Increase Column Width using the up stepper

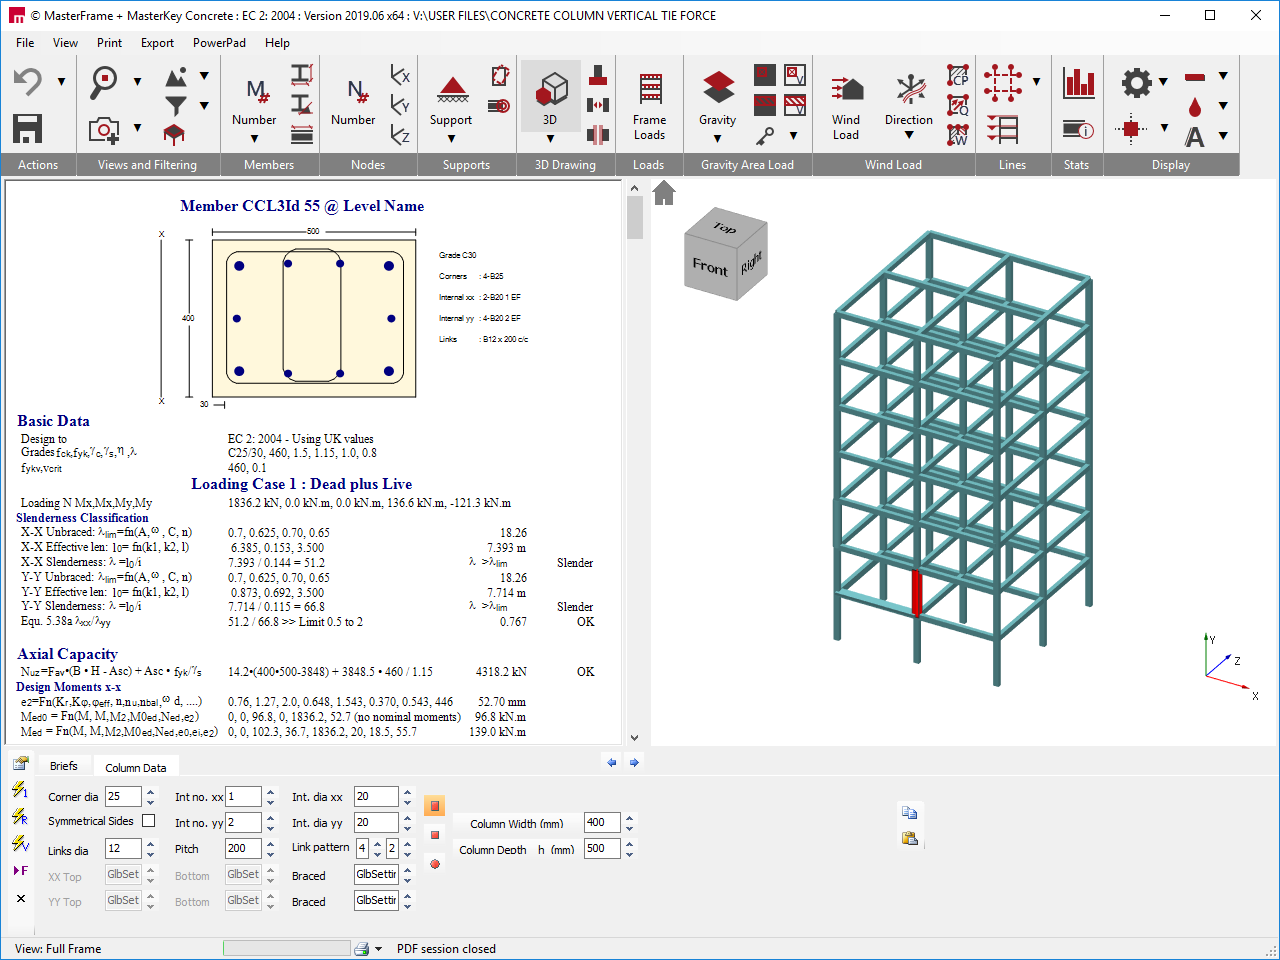click(x=629, y=817)
